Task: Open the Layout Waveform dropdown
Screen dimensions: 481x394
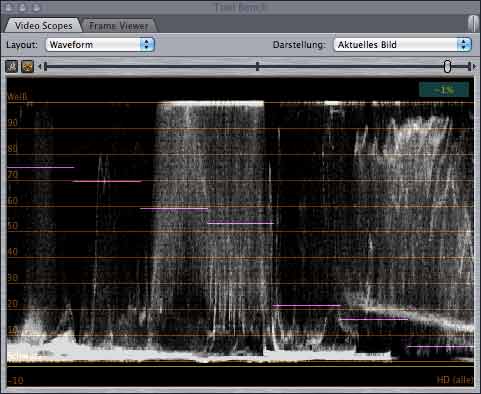Action: [100, 45]
